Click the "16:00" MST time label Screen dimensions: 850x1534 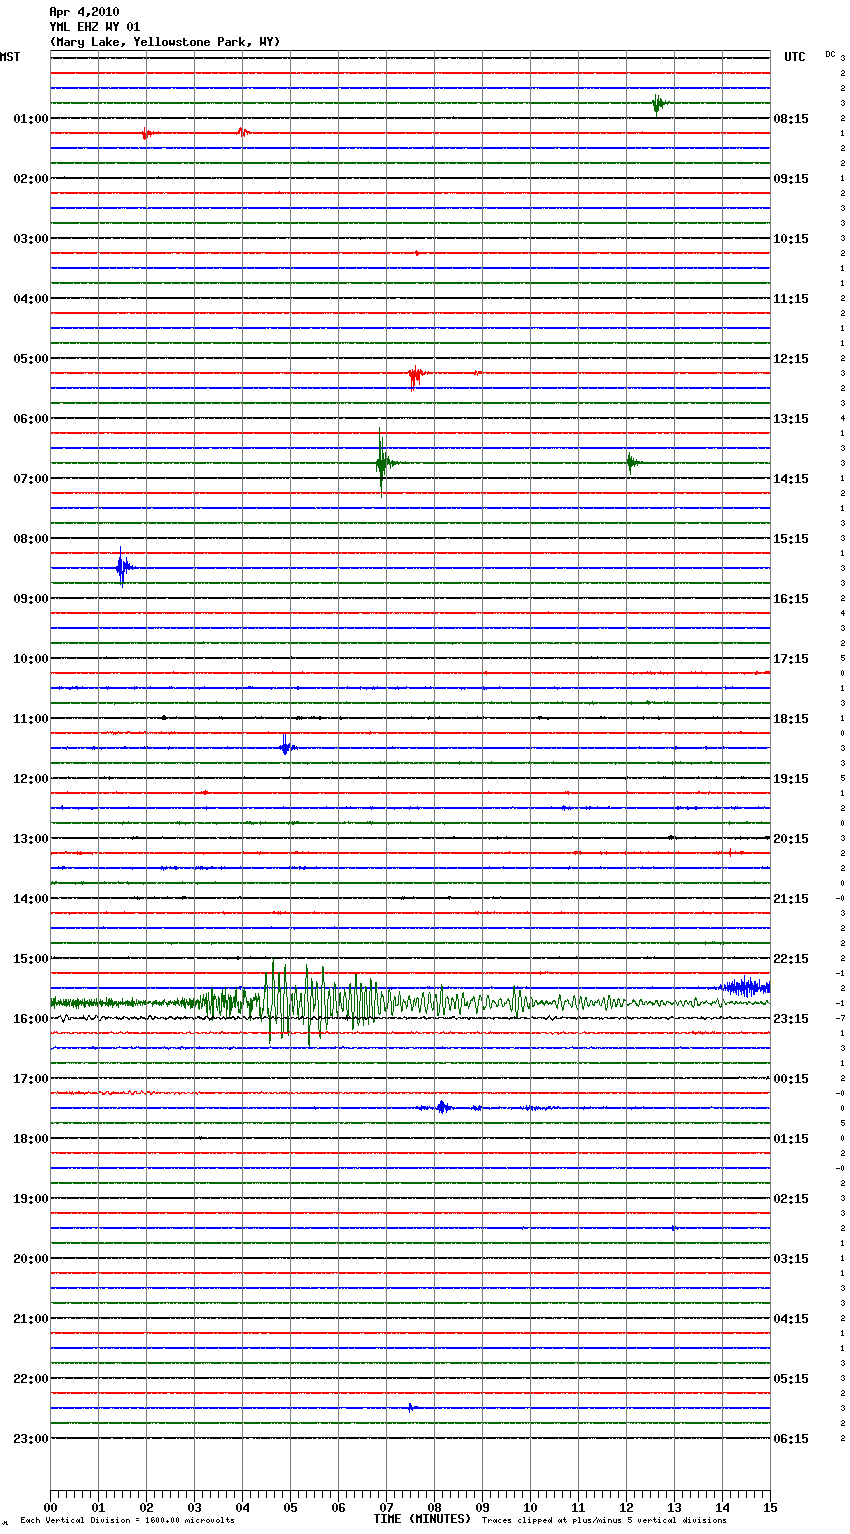[x=31, y=1019]
